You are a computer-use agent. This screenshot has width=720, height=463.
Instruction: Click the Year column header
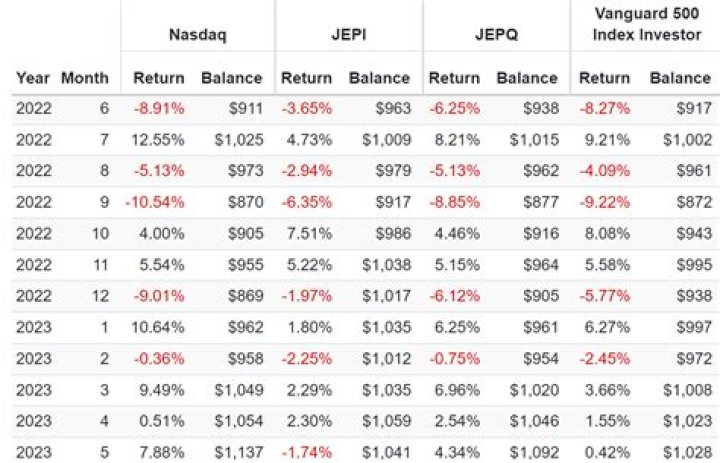[32, 78]
